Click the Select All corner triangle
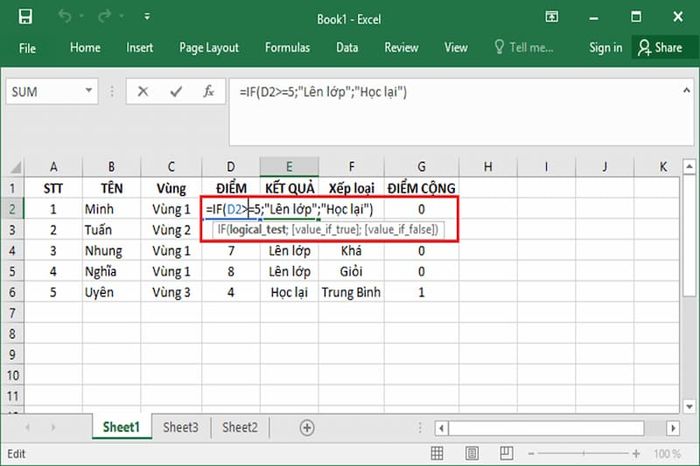This screenshot has height=466, width=700. 15,167
